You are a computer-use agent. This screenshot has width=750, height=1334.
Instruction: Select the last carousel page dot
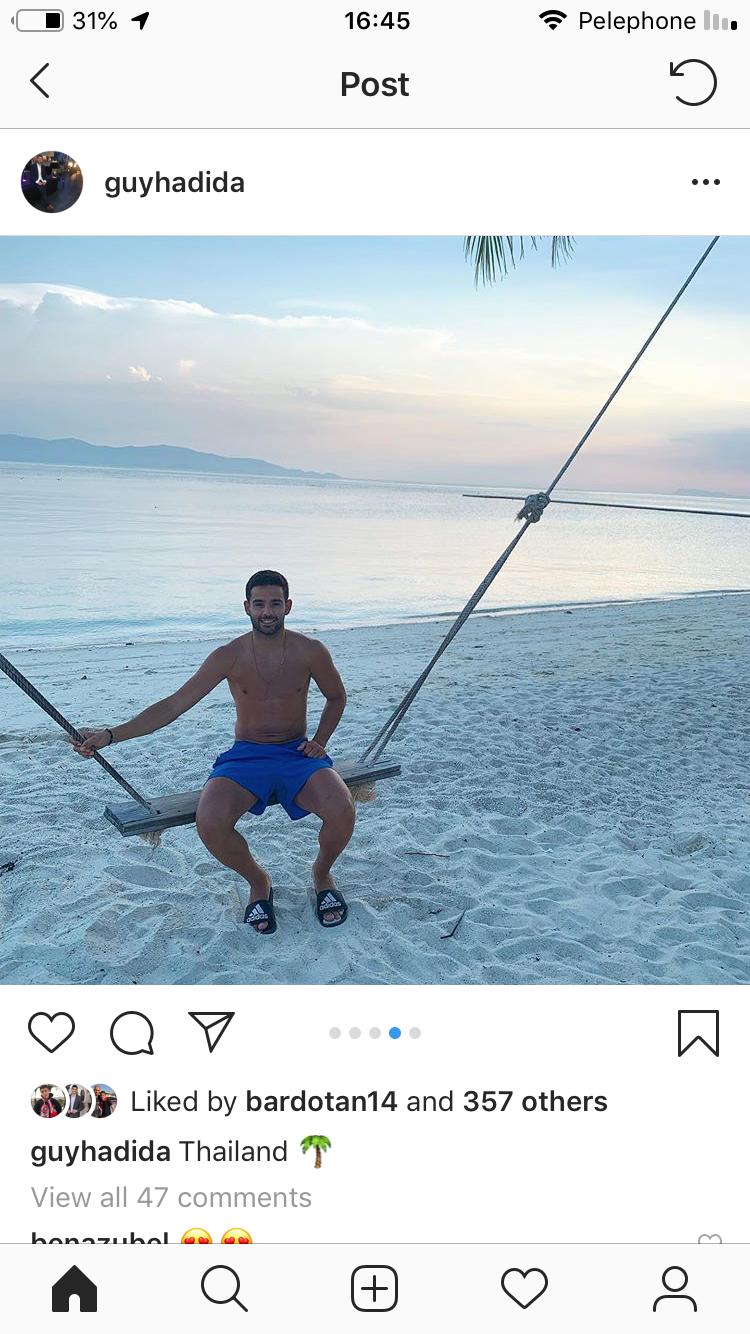click(x=415, y=1033)
